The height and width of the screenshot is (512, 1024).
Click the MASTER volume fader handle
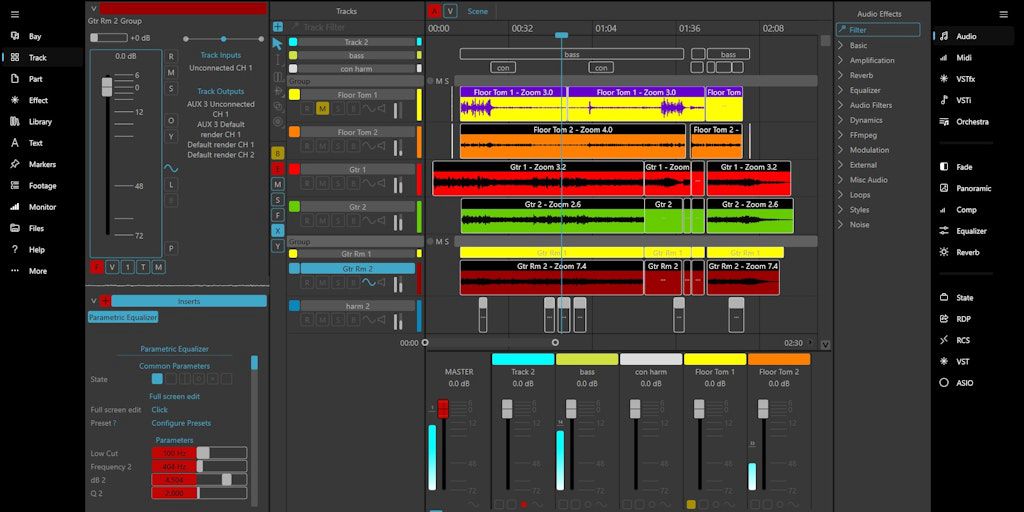pyautogui.click(x=443, y=408)
